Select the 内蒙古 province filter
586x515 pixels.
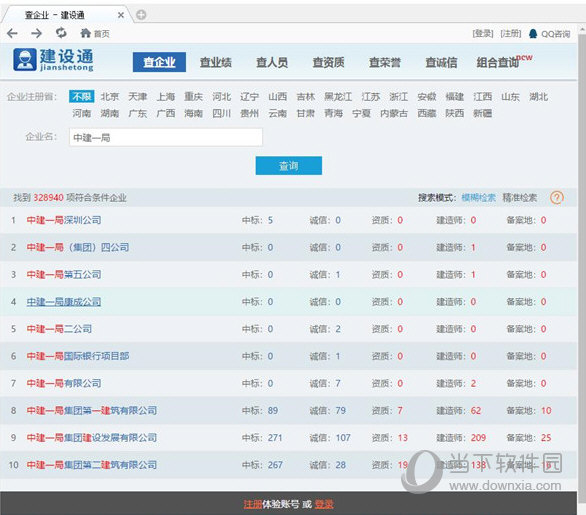click(394, 113)
